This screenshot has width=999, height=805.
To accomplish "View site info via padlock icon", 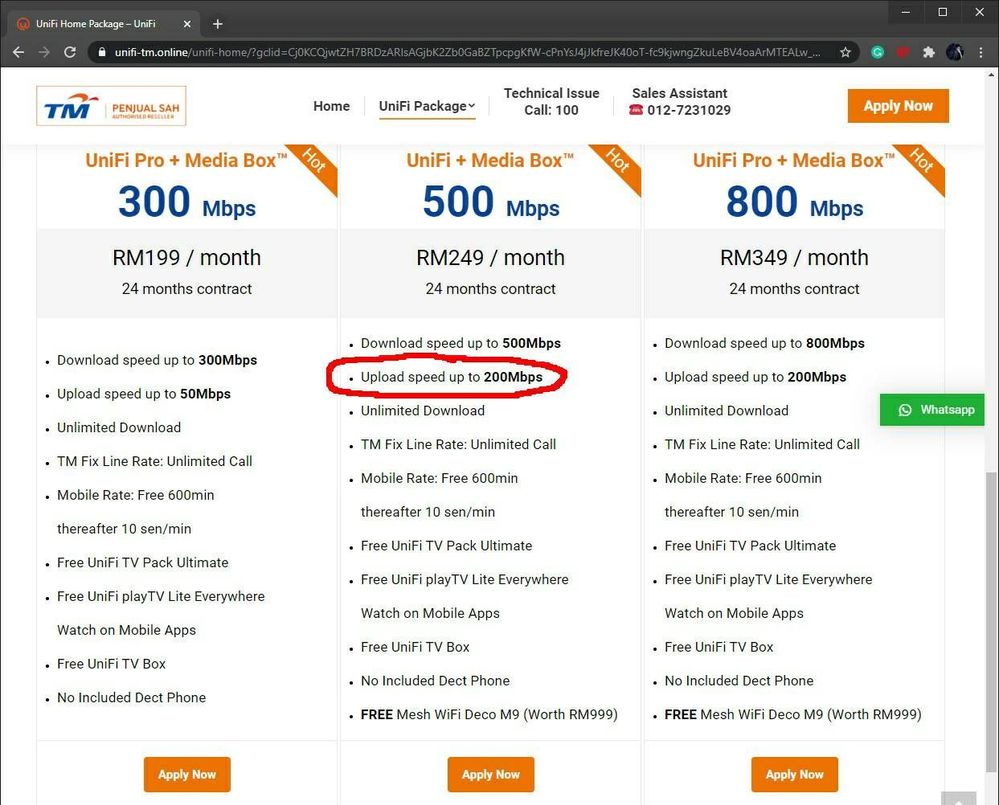I will pos(100,52).
